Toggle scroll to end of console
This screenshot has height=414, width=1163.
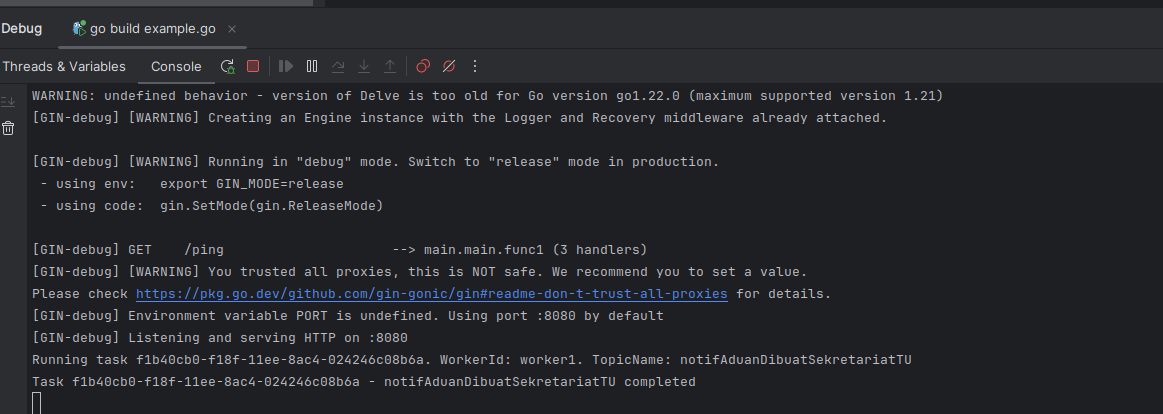(x=8, y=101)
